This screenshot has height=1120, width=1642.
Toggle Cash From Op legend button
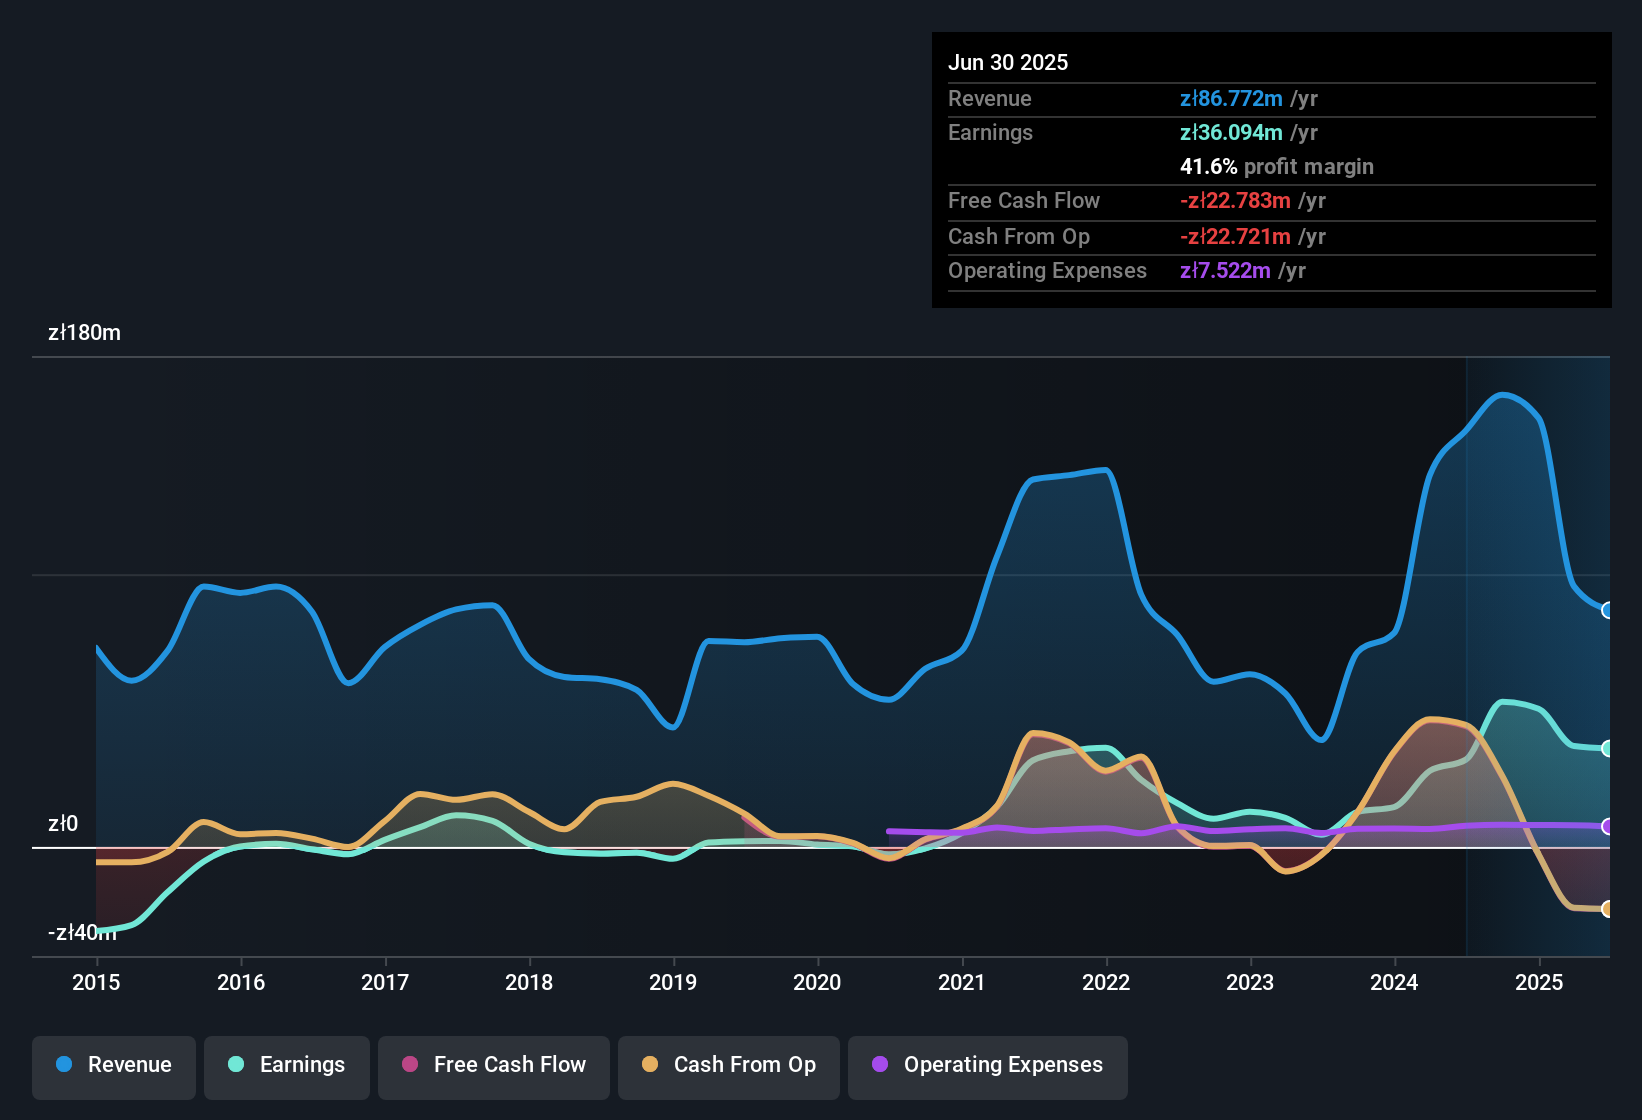tap(729, 1065)
